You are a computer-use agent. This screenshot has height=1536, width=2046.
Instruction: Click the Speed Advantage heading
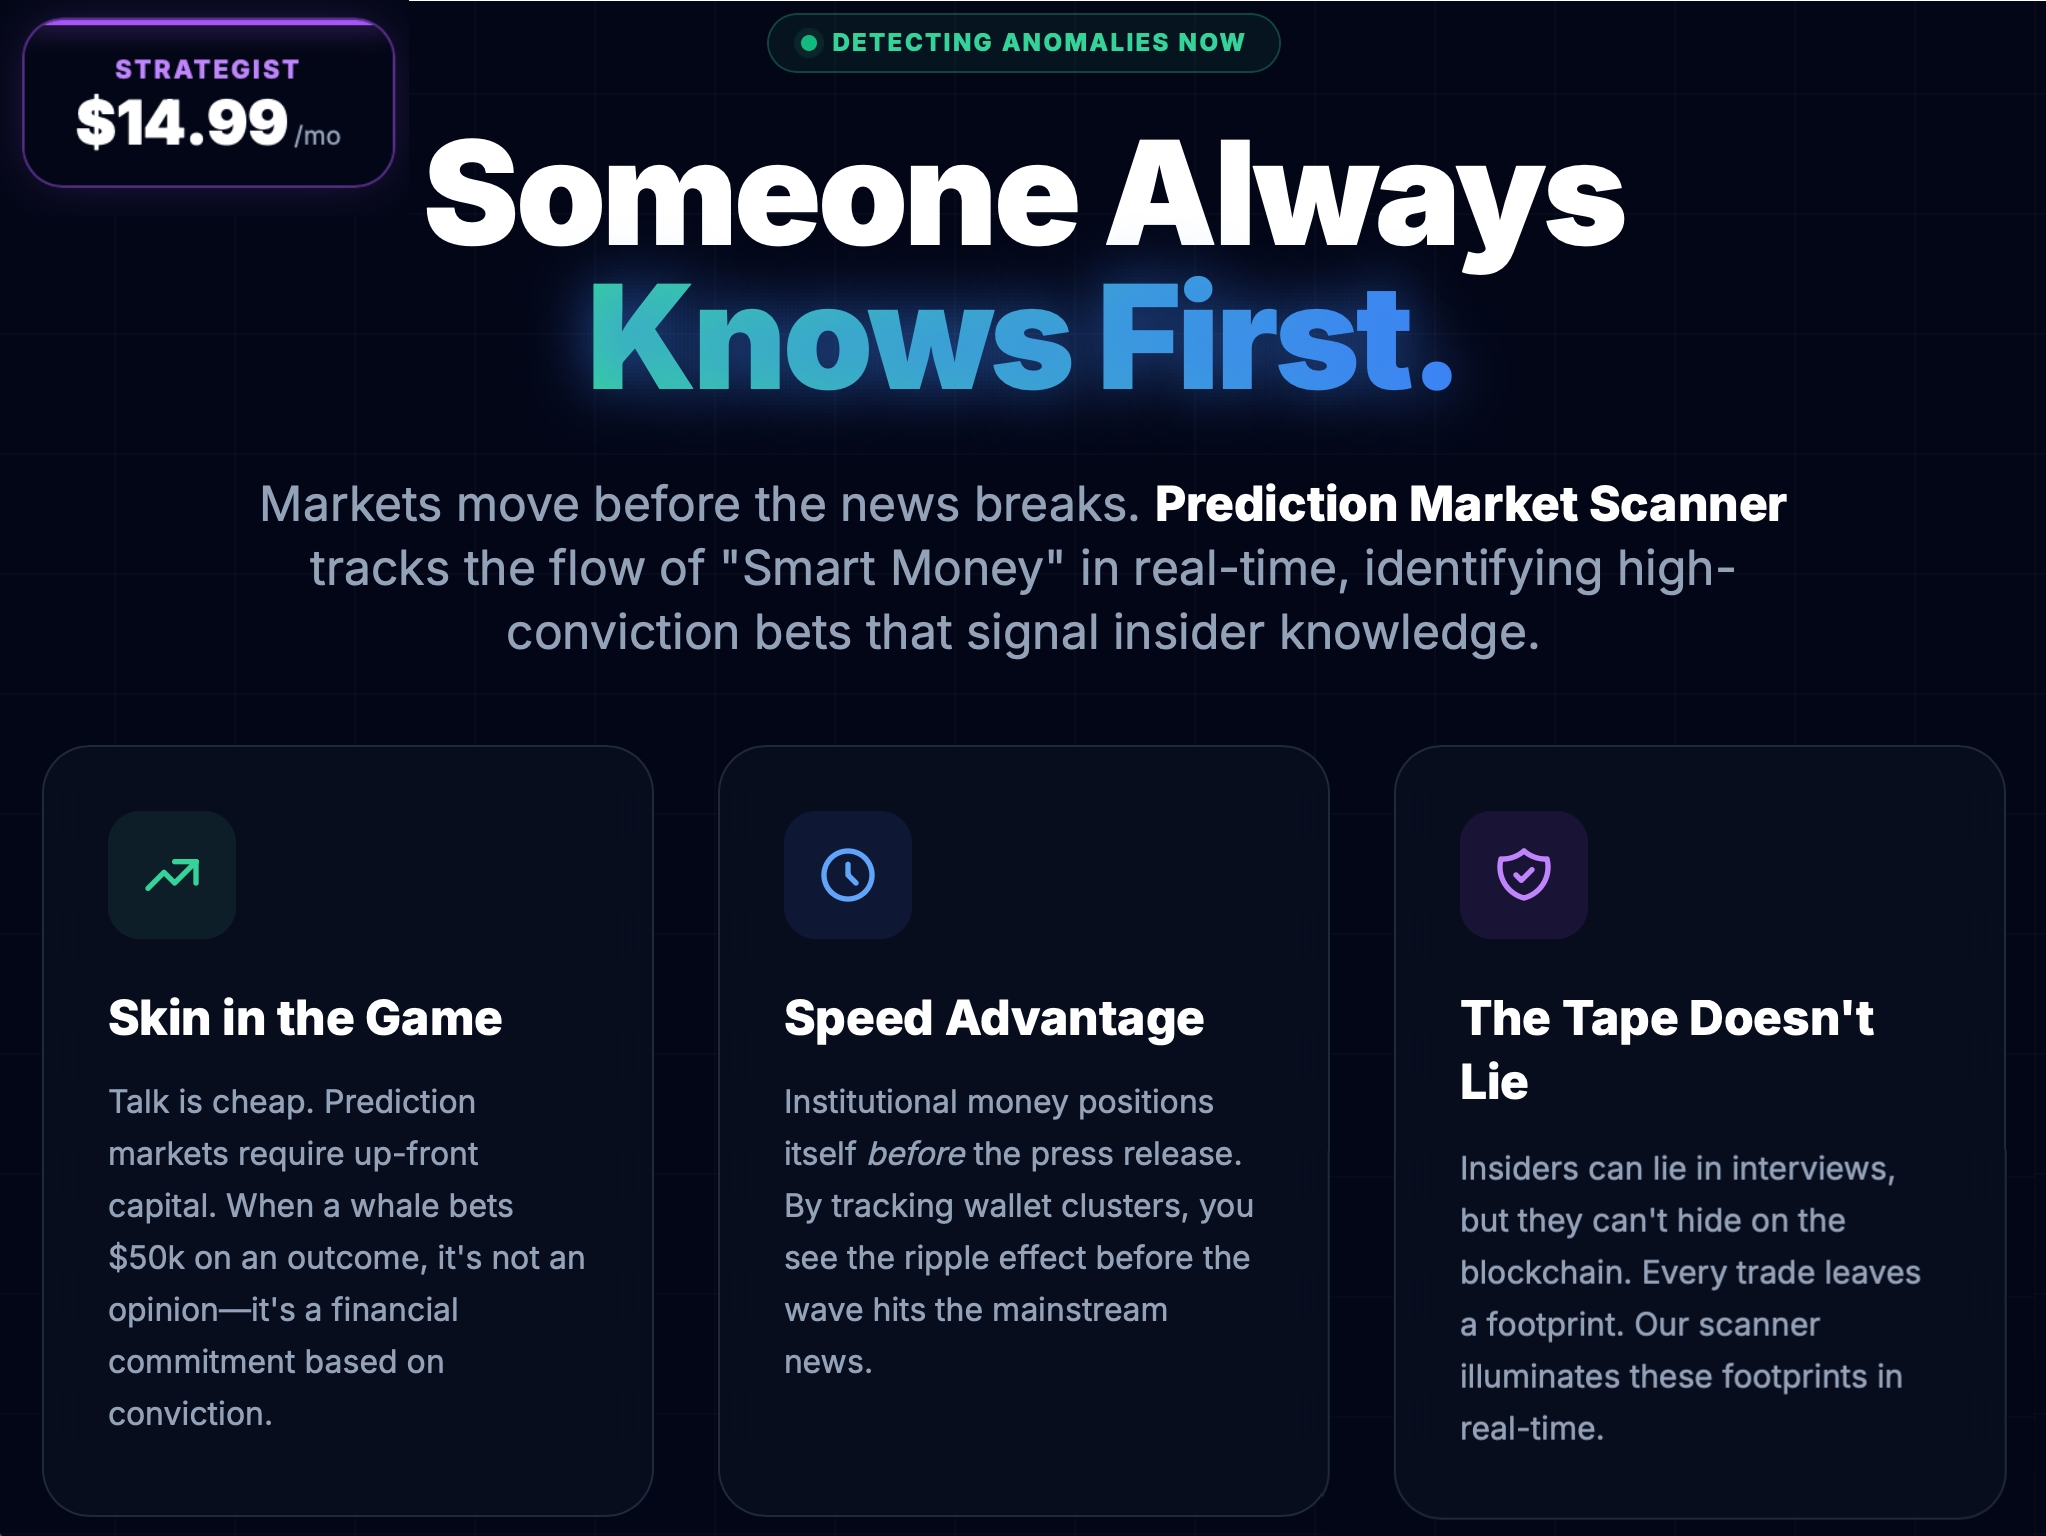coord(994,1018)
